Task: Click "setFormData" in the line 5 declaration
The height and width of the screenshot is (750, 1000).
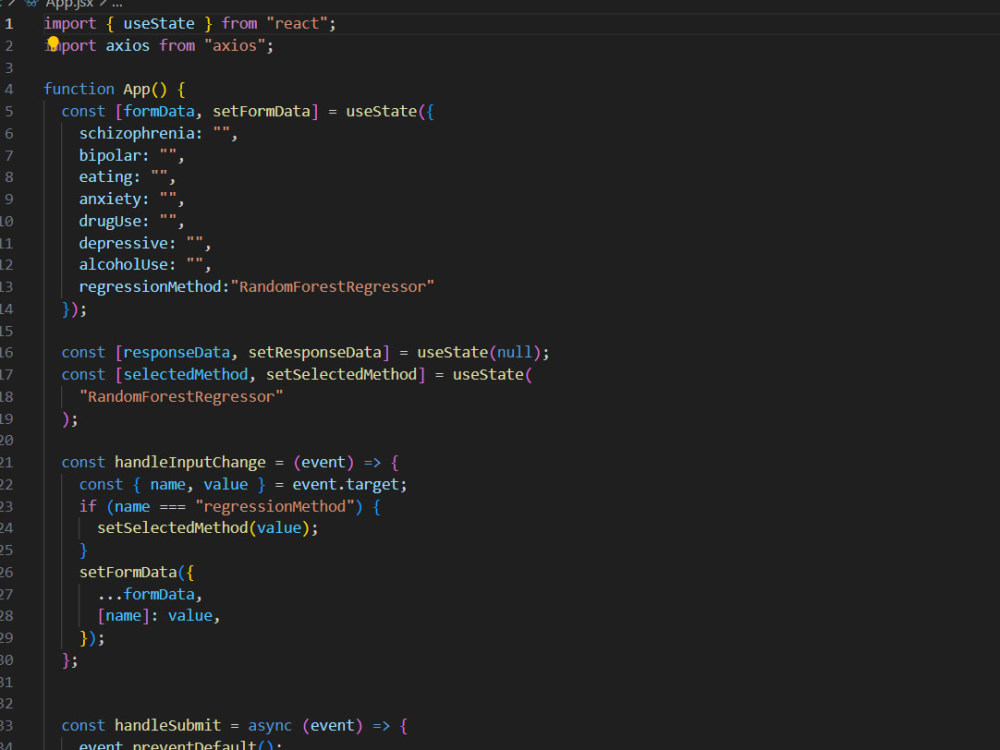Action: click(x=261, y=112)
